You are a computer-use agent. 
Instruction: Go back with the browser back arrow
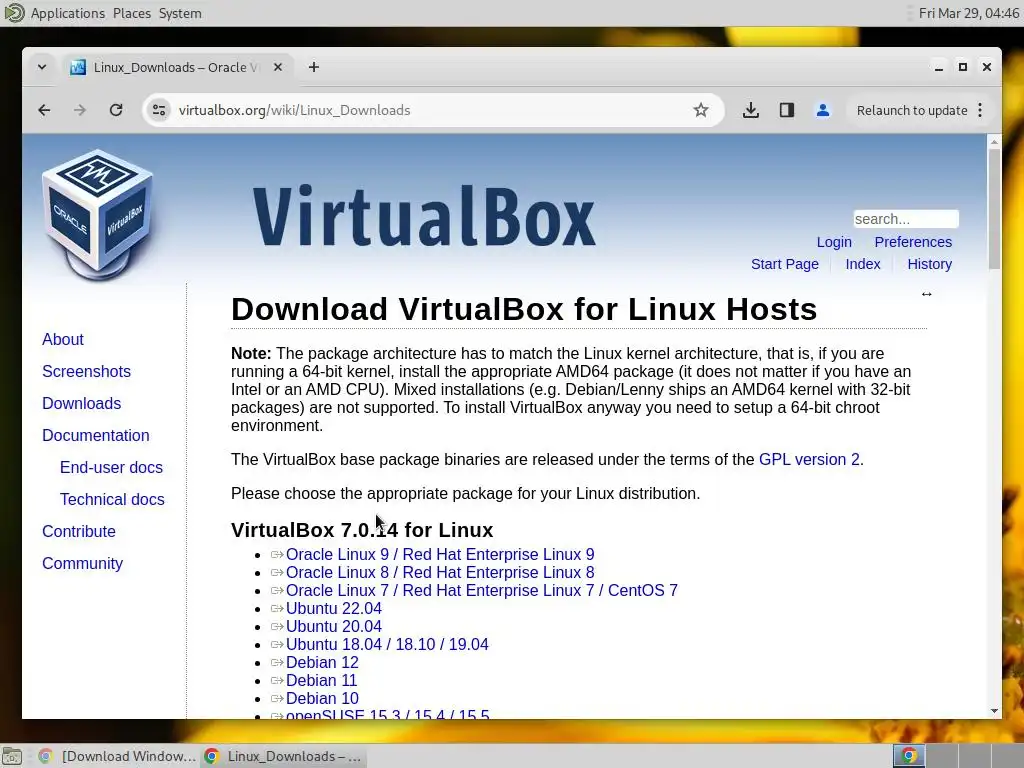point(44,110)
